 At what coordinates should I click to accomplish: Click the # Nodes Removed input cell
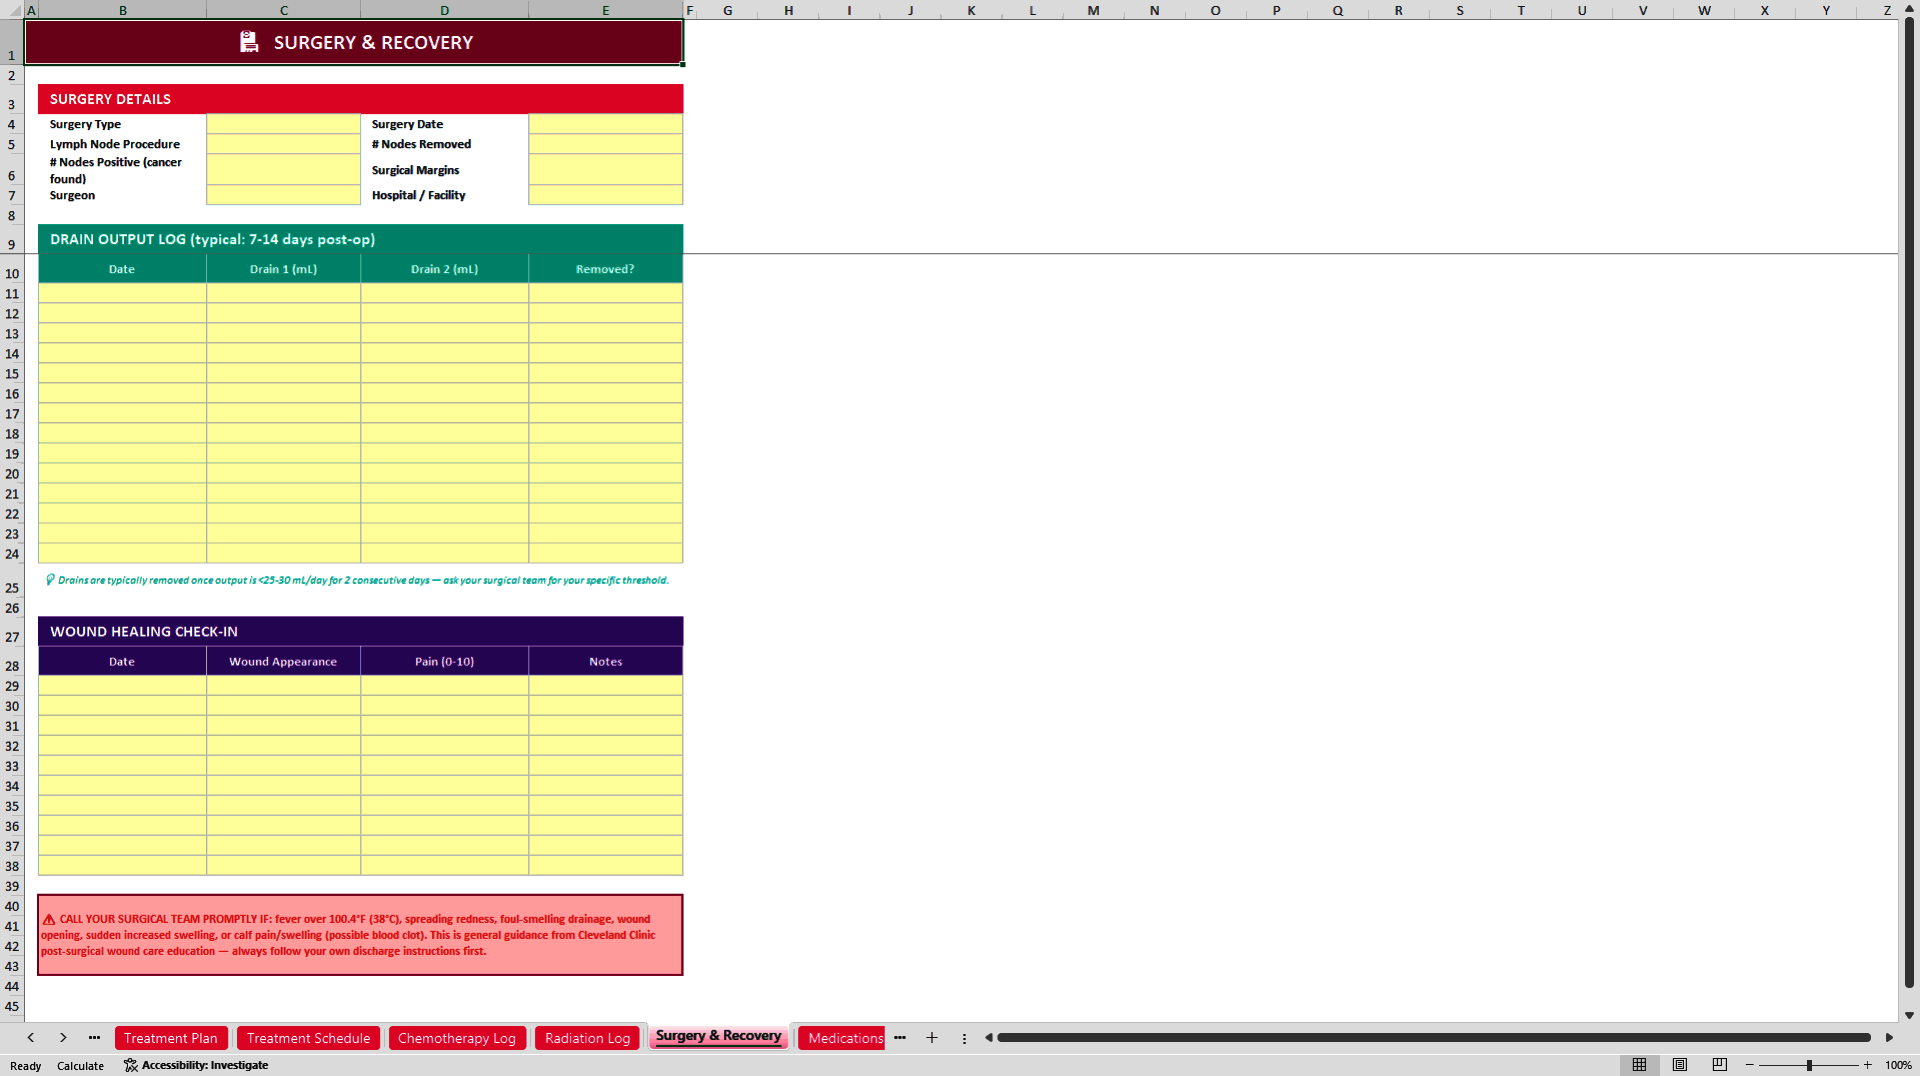[x=606, y=144]
